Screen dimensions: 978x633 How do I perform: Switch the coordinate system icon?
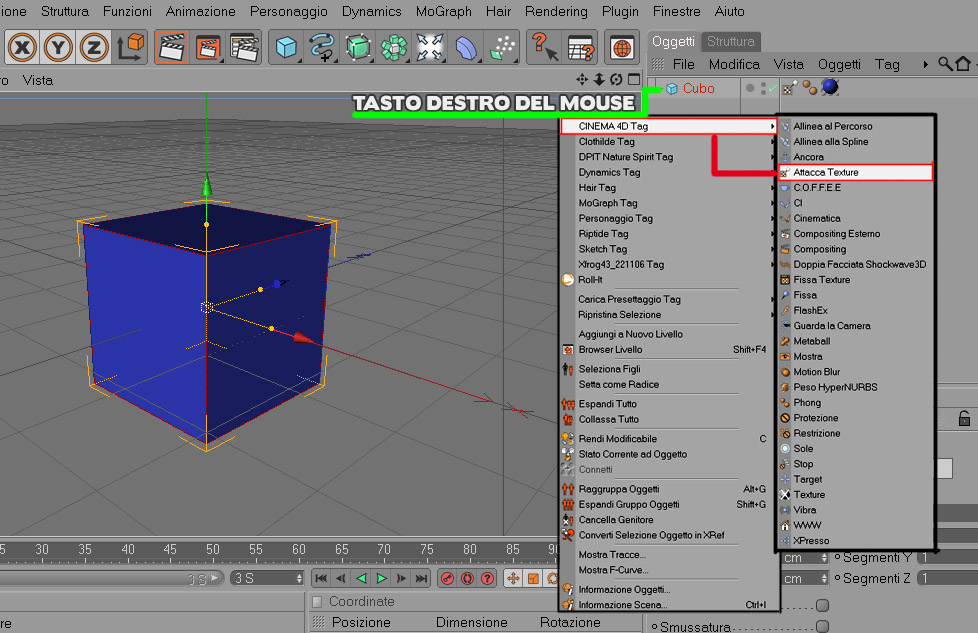[130, 47]
